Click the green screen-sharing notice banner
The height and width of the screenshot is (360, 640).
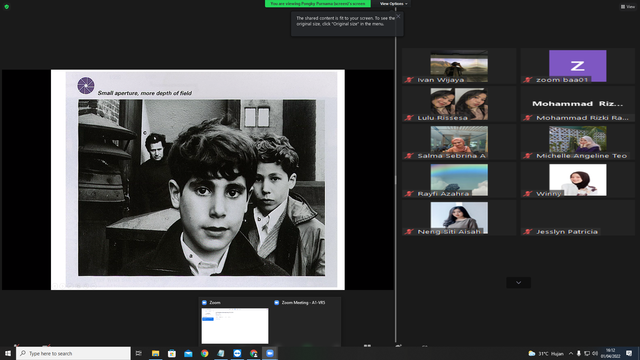coord(318,4)
